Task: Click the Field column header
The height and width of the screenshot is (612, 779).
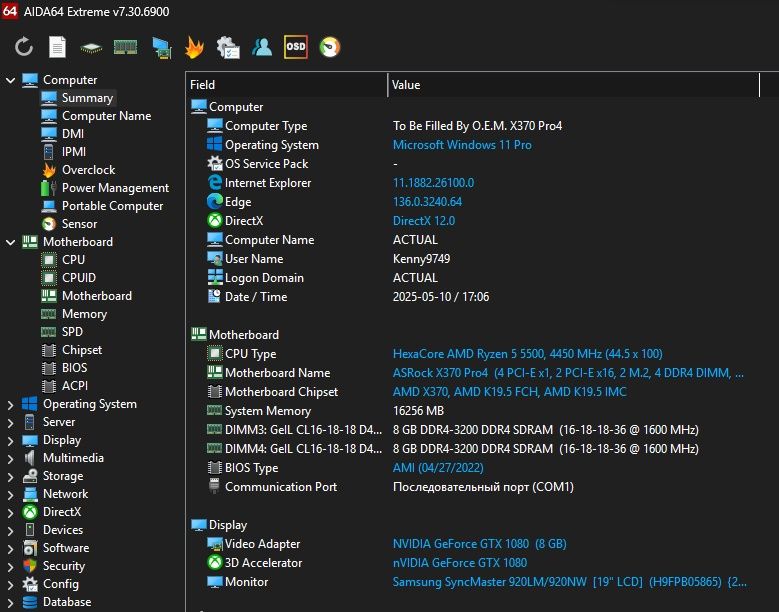Action: (x=287, y=85)
